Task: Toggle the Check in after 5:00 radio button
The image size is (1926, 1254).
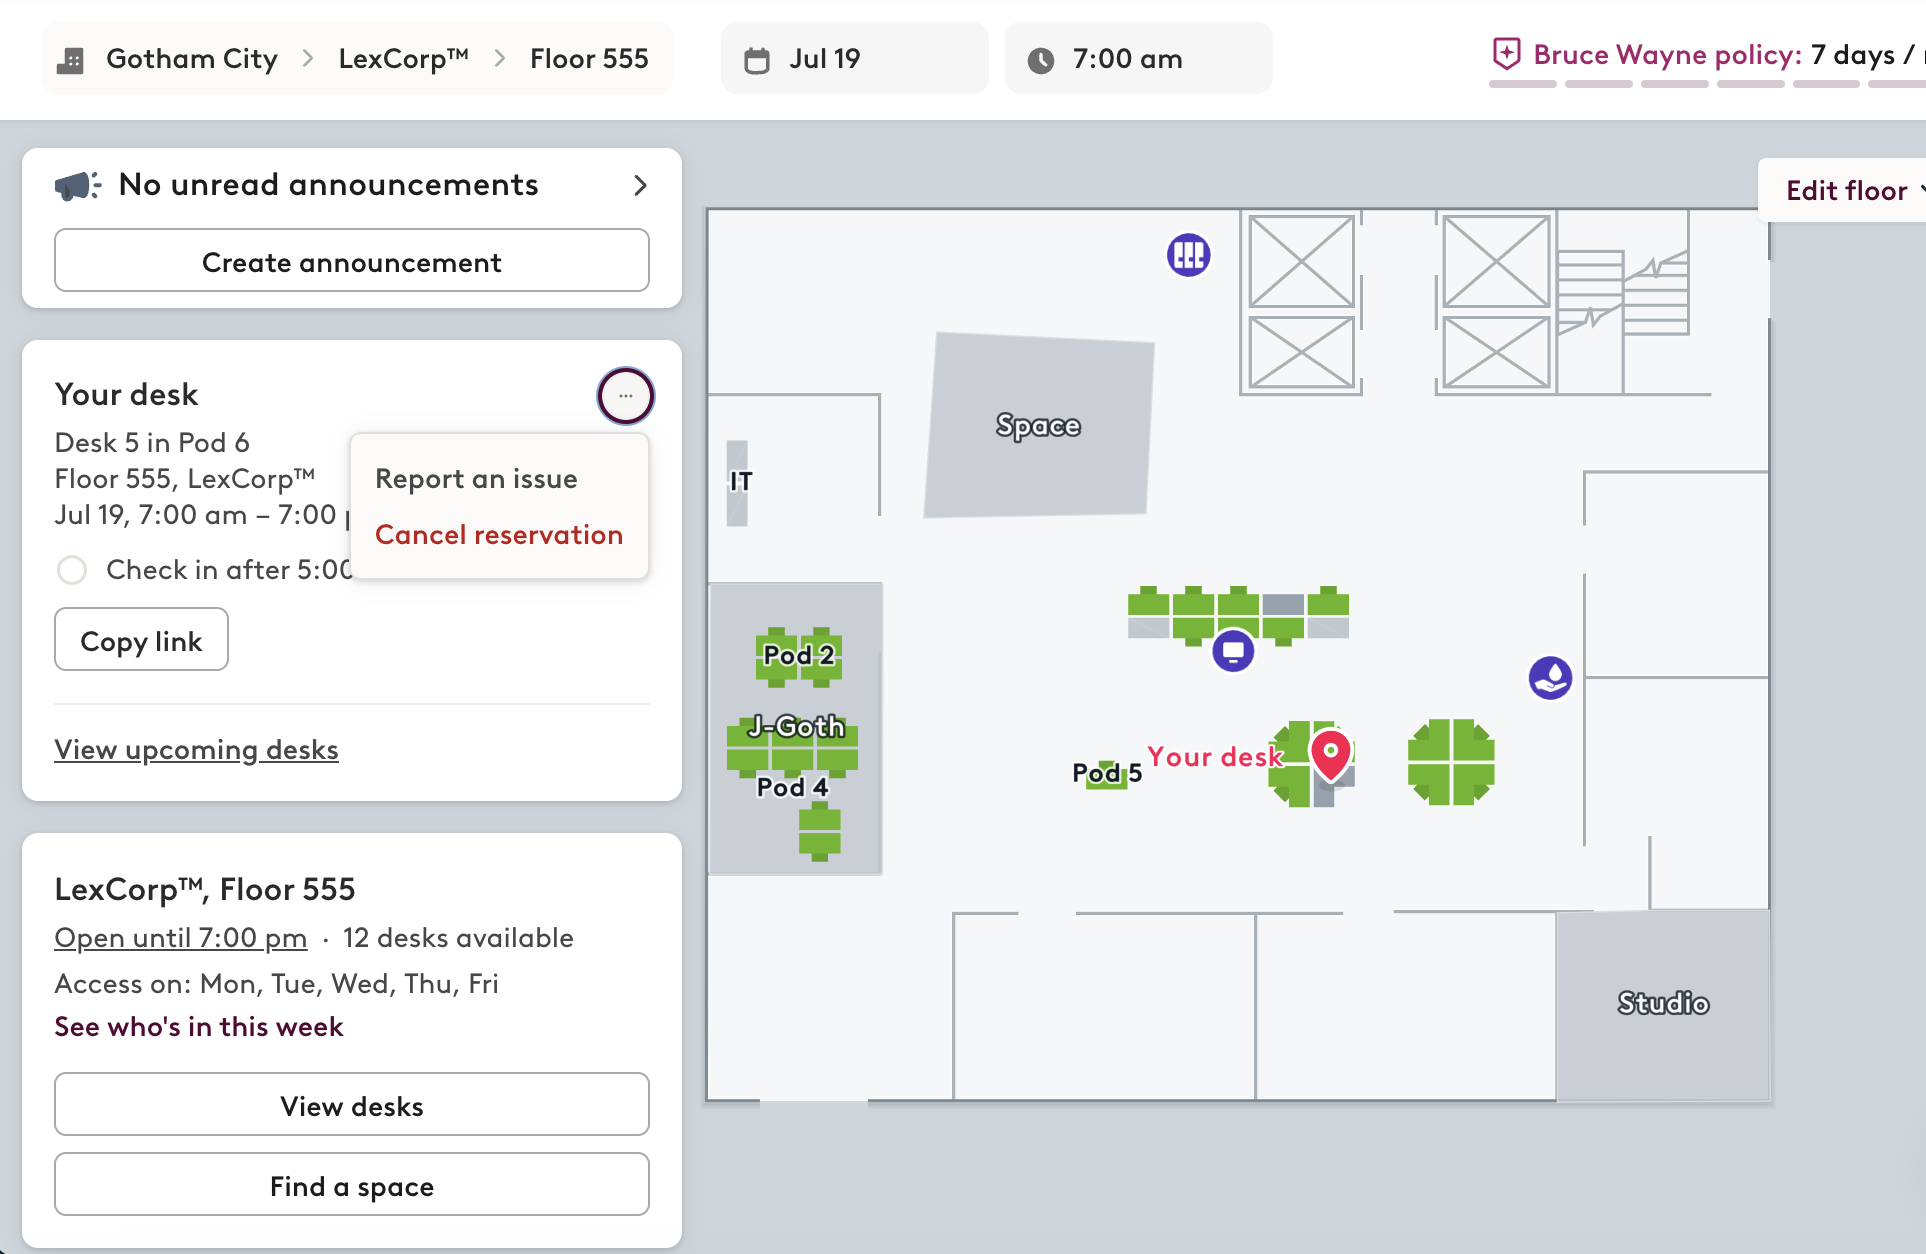Action: tap(72, 570)
